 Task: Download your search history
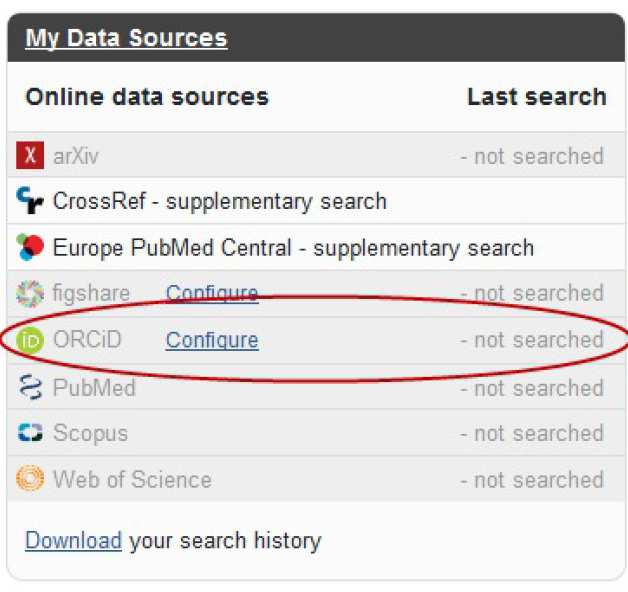[73, 541]
